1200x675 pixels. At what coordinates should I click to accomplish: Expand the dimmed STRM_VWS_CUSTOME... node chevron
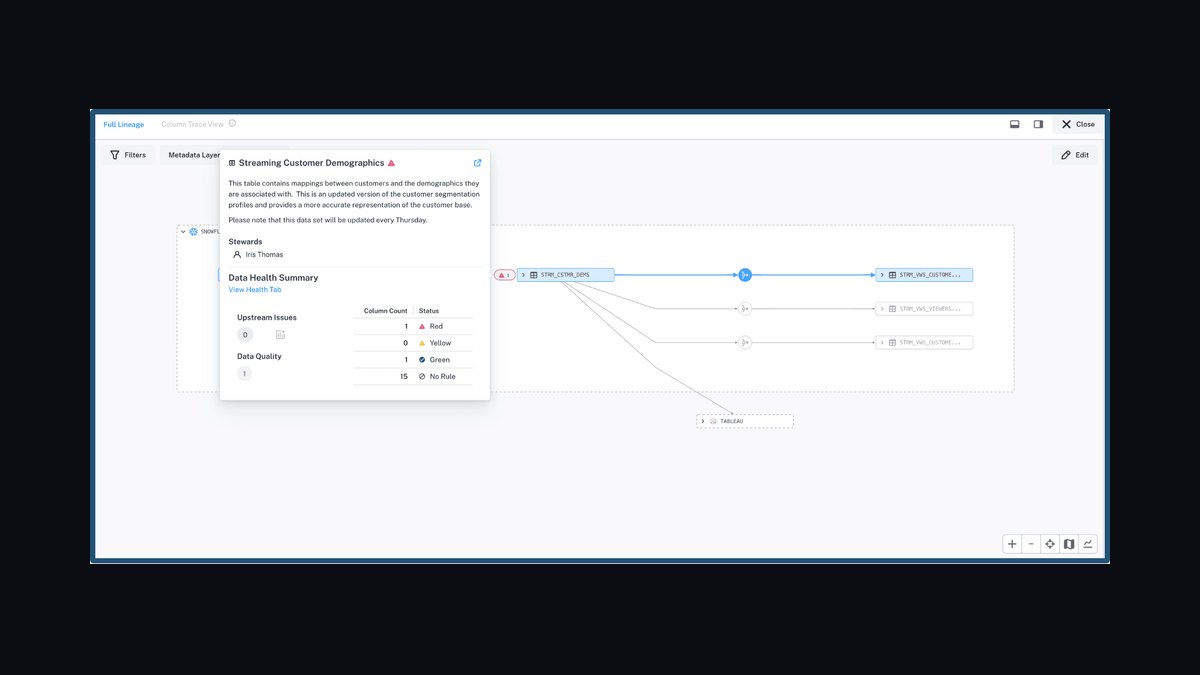882,342
